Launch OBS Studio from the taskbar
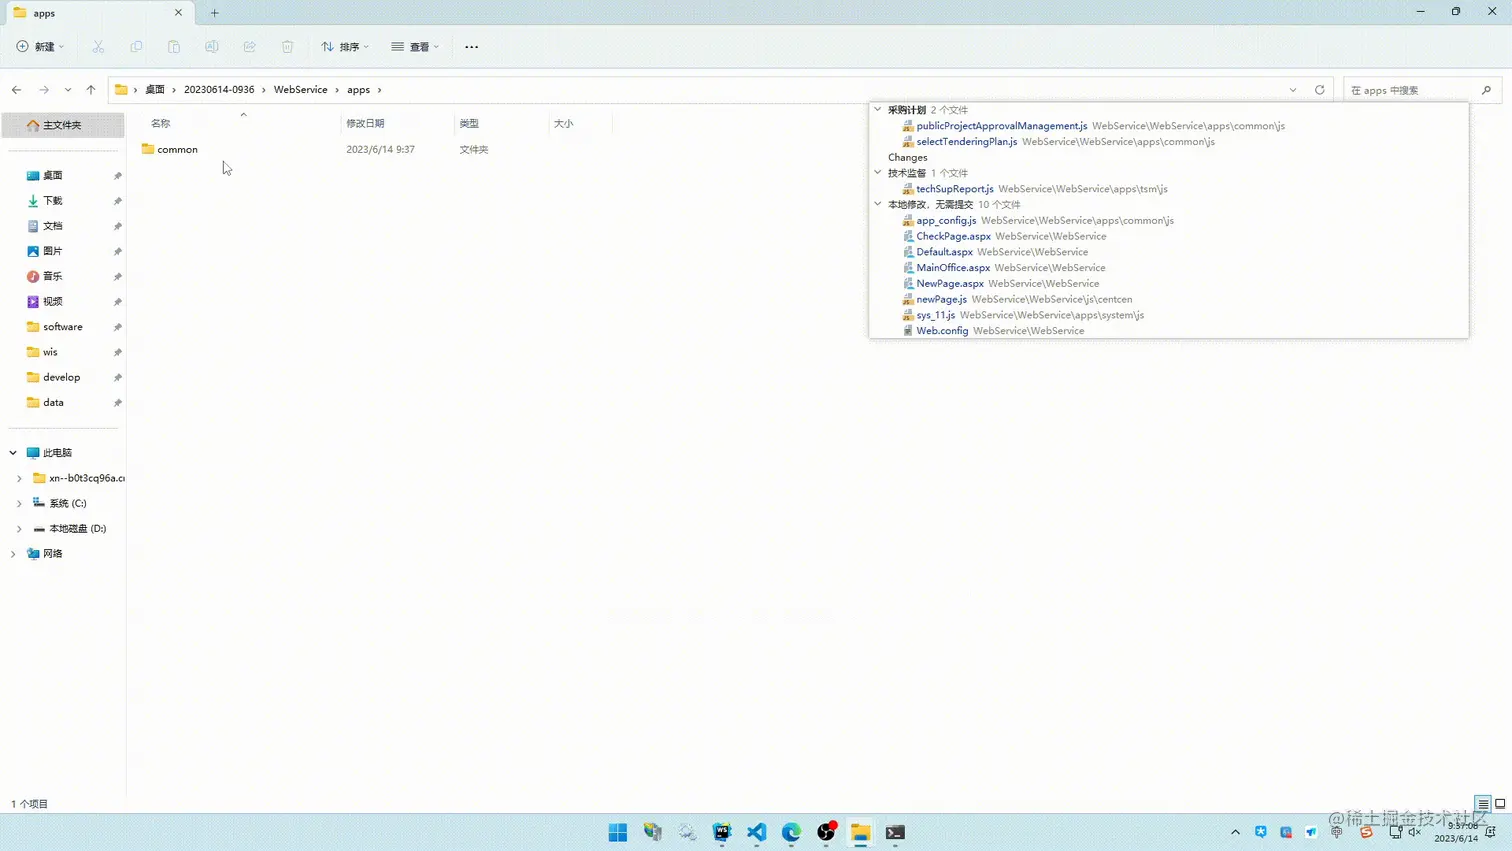This screenshot has height=851, width=1512. [x=826, y=832]
